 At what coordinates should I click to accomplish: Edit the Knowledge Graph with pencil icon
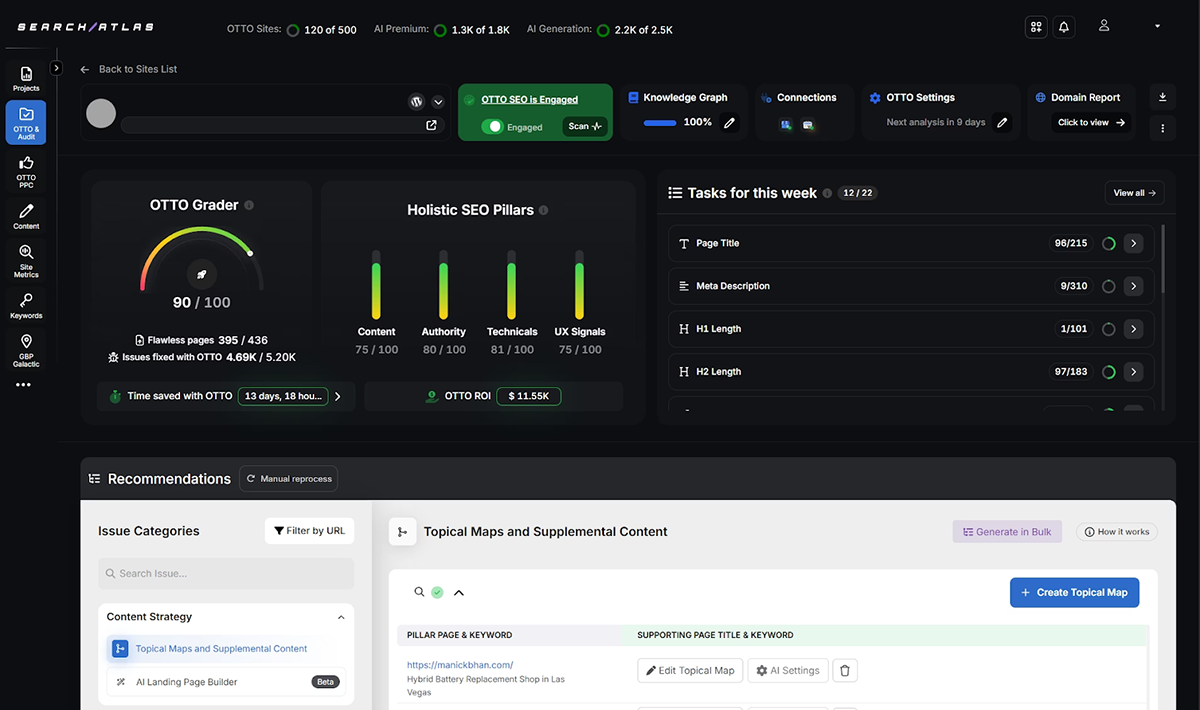[730, 122]
